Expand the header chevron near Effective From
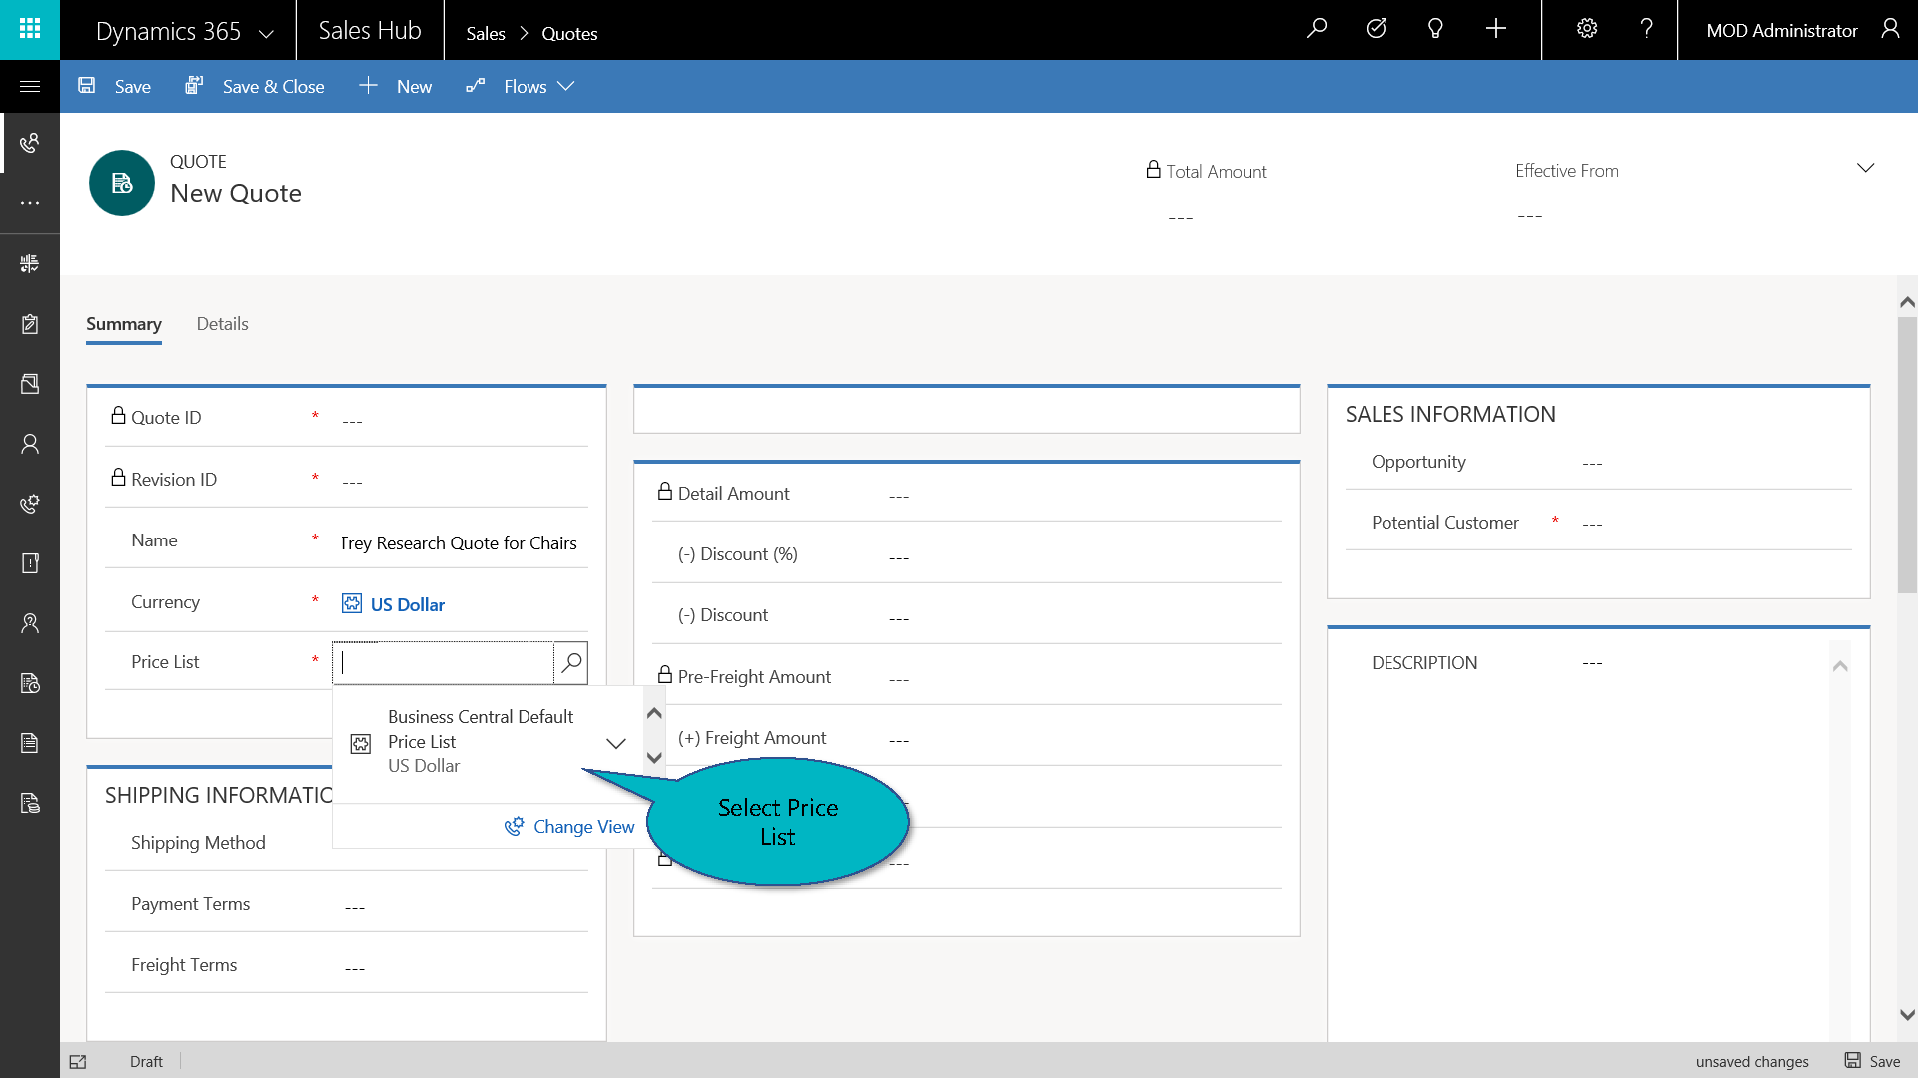Image resolution: width=1918 pixels, height=1079 pixels. pyautogui.click(x=1865, y=168)
